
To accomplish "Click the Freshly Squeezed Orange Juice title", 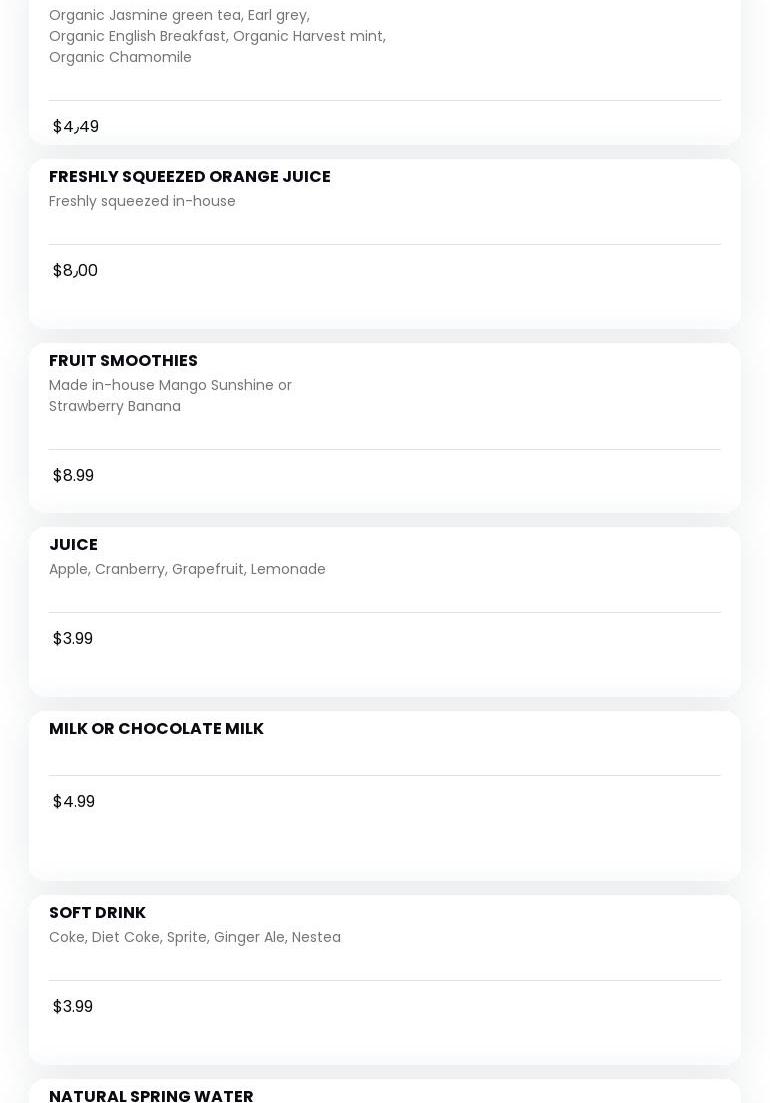I will tap(189, 177).
